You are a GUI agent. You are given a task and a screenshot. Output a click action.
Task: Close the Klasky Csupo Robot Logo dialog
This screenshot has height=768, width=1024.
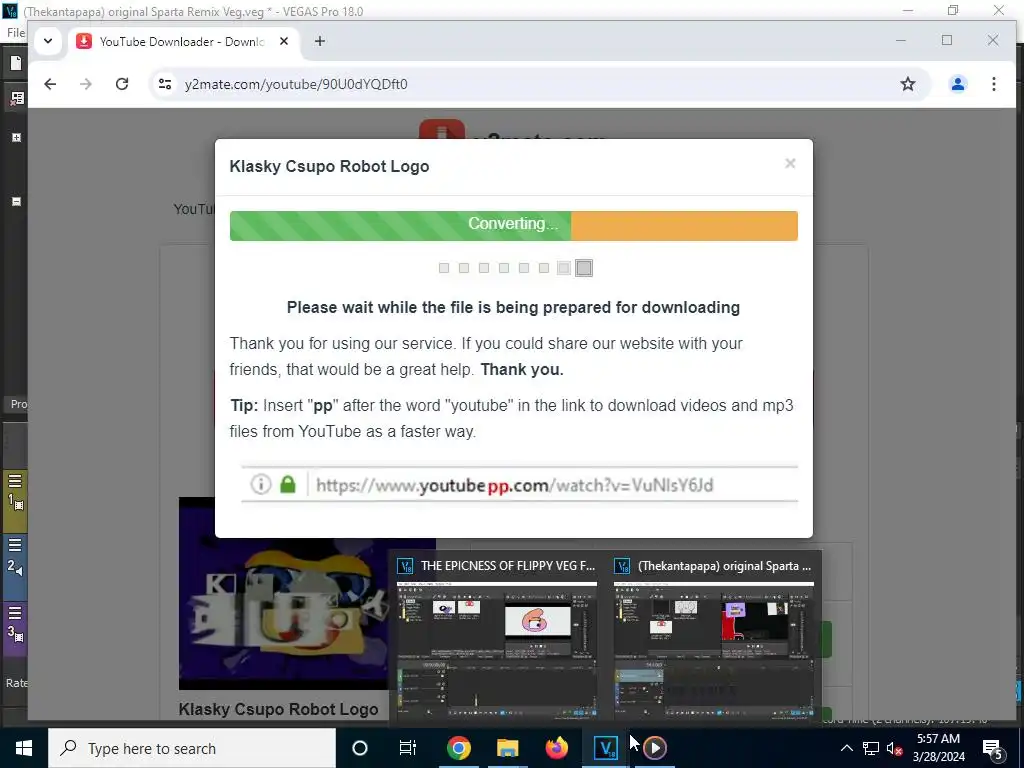tap(790, 163)
